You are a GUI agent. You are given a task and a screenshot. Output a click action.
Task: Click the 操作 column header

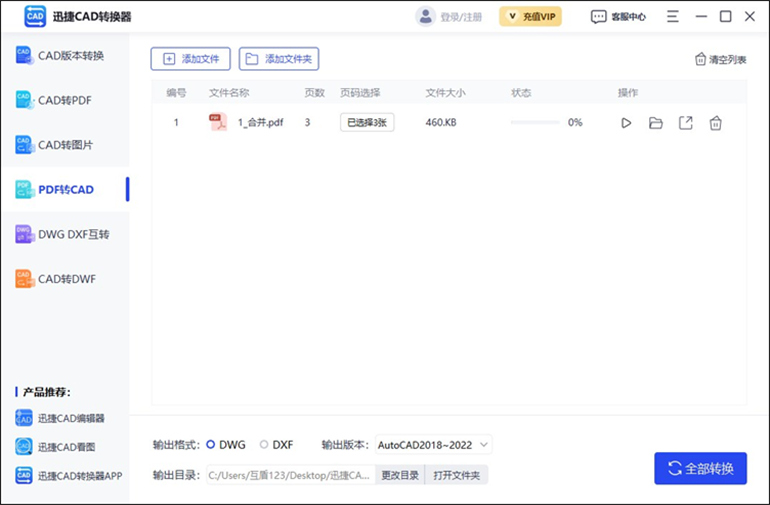(628, 93)
